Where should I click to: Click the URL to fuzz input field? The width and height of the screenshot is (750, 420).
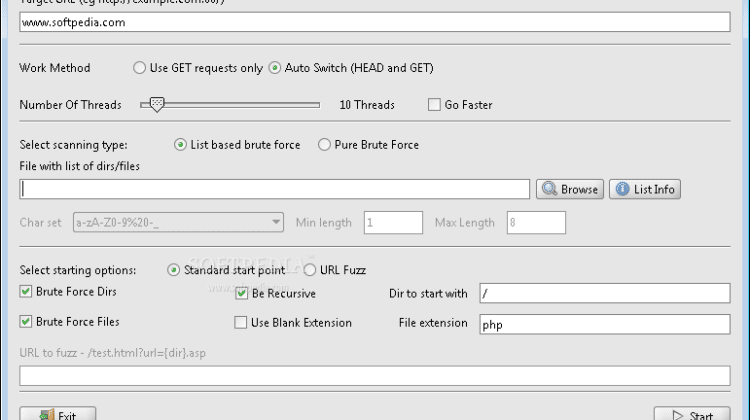pos(375,376)
